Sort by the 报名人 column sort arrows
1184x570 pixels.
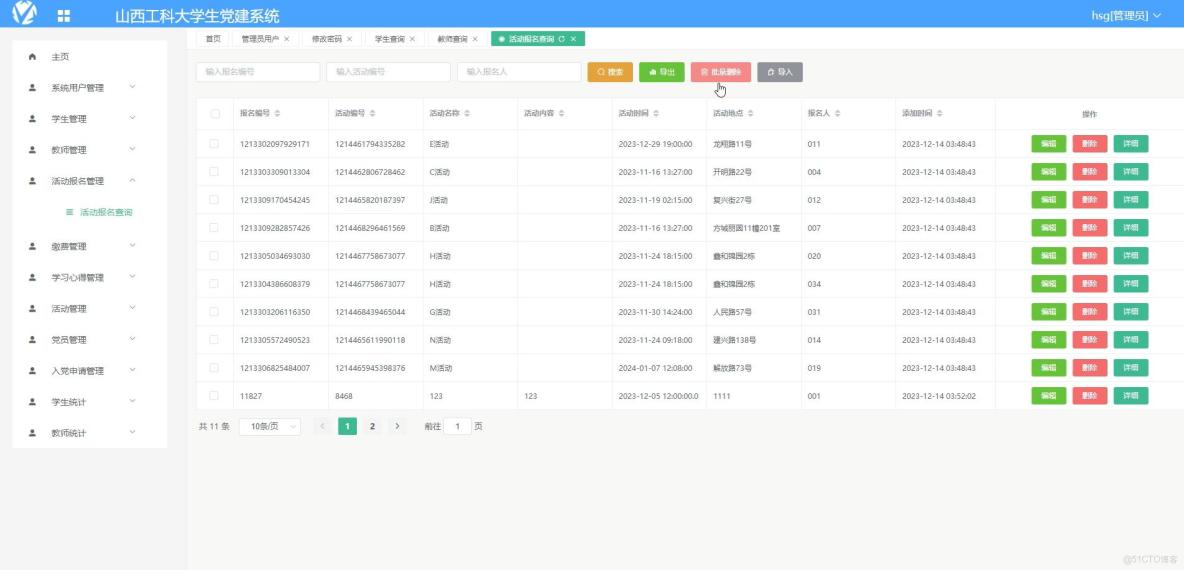pyautogui.click(x=837, y=113)
